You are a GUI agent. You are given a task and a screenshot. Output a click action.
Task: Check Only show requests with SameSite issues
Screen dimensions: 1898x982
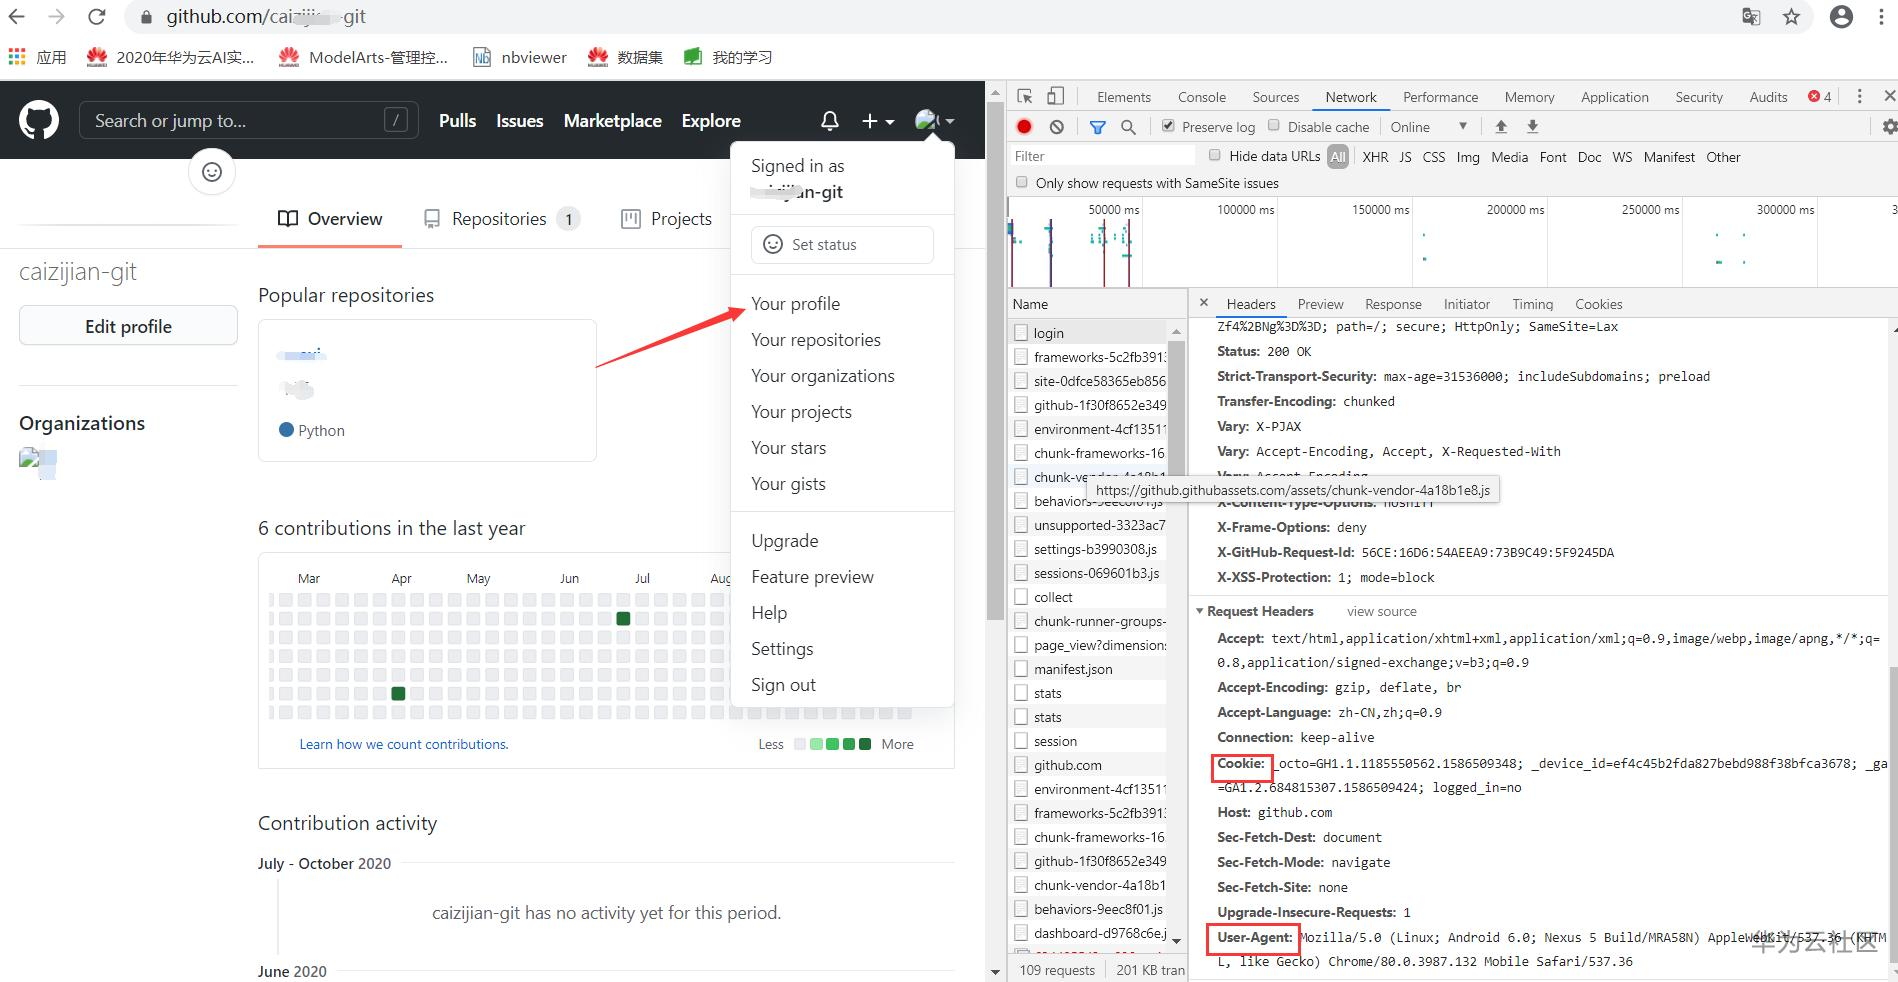(x=1022, y=183)
